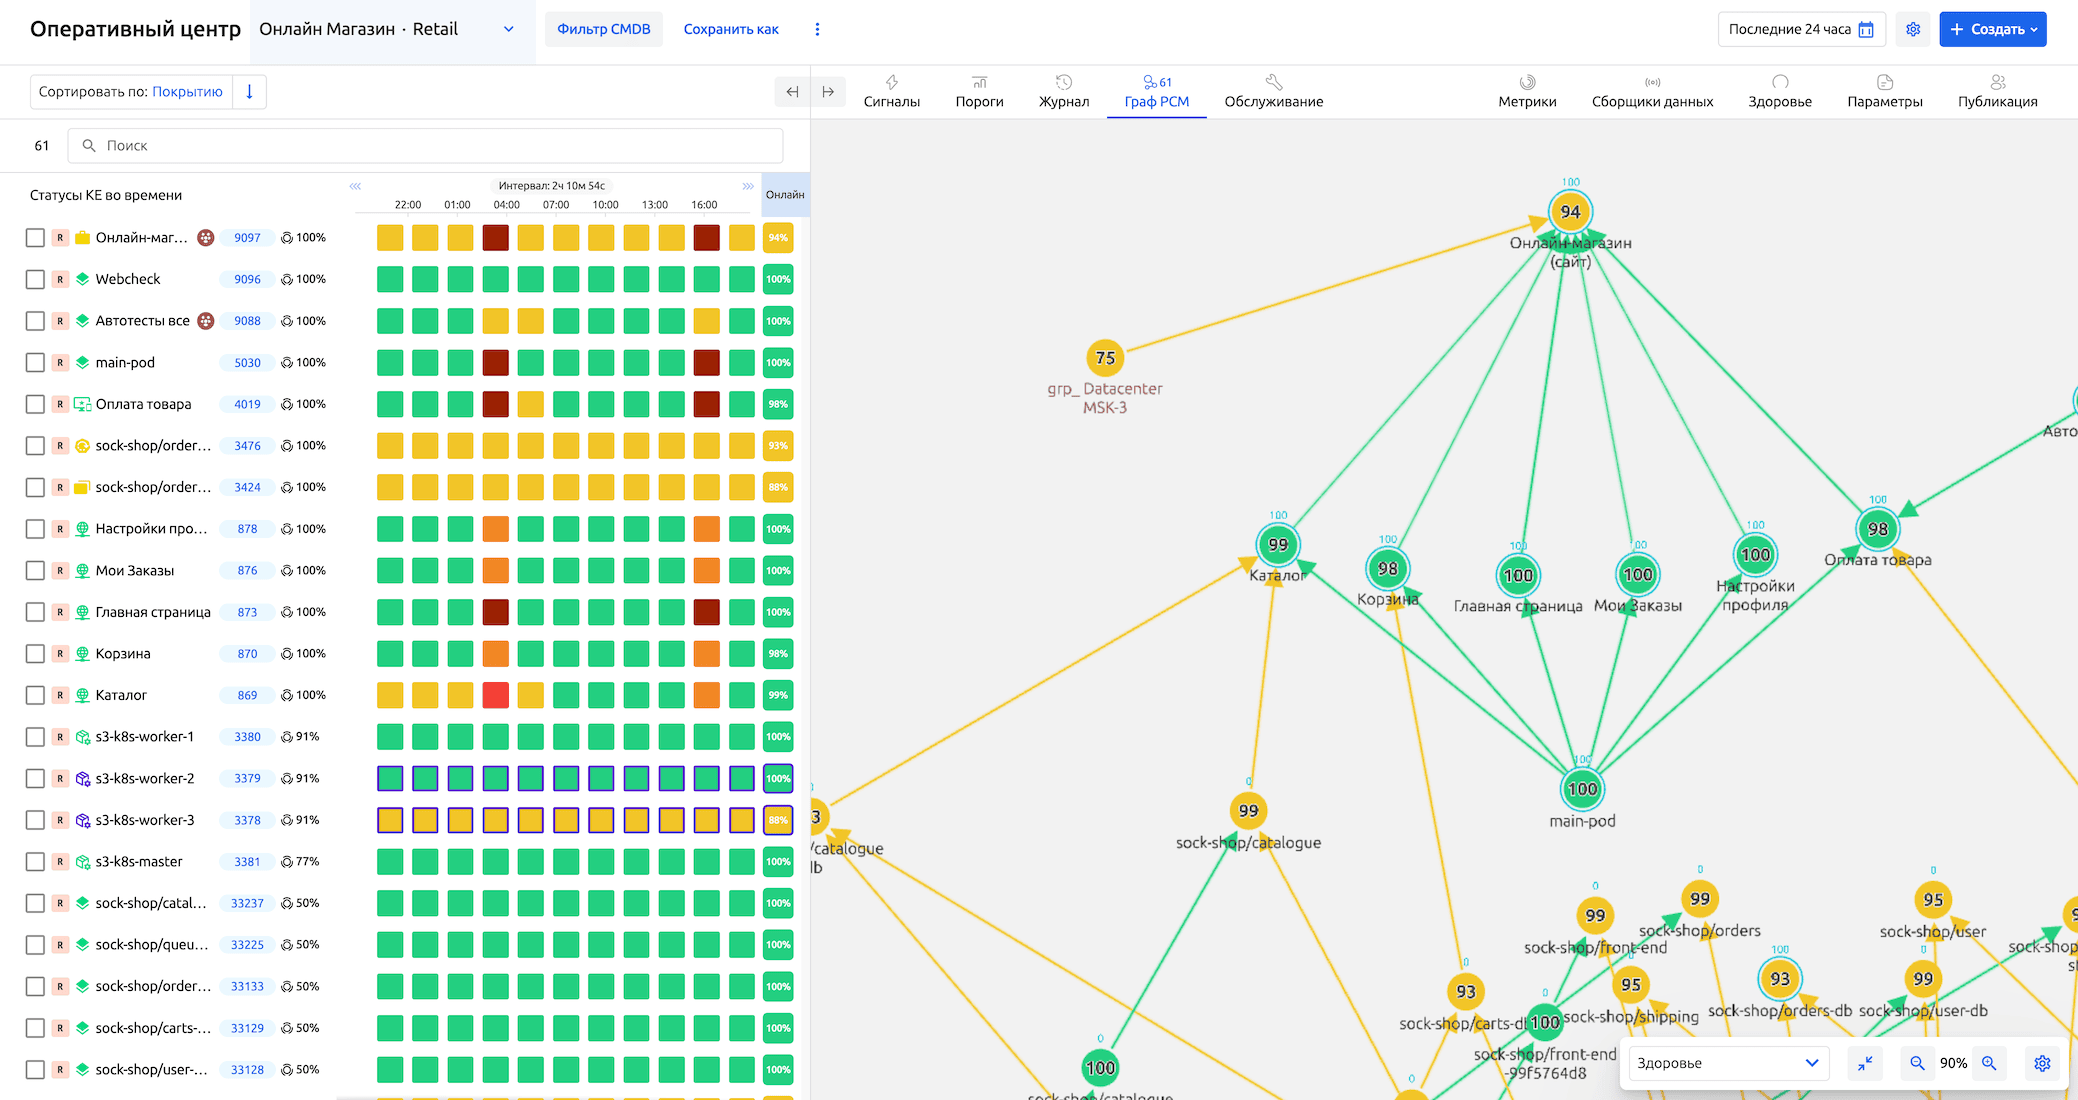Click the sort direction arrow icon
This screenshot has width=2078, height=1100.
[x=249, y=91]
